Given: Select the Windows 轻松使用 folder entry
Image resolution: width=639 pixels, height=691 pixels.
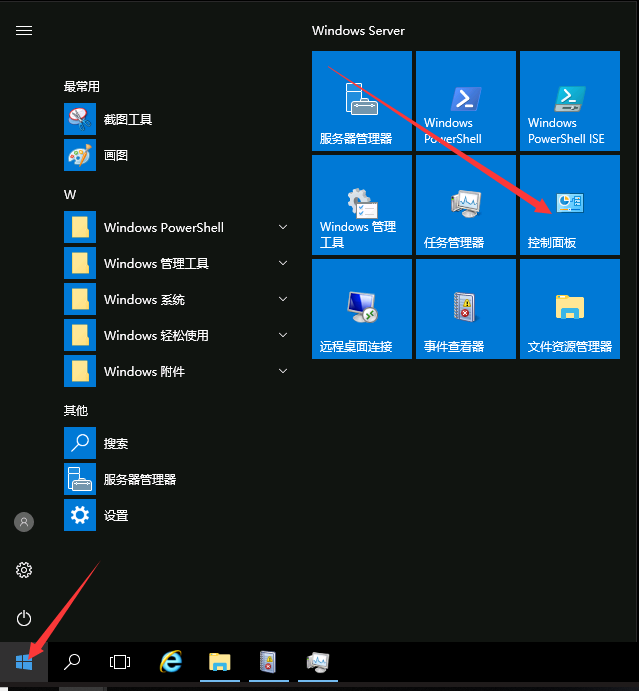Looking at the screenshot, I should pyautogui.click(x=176, y=335).
